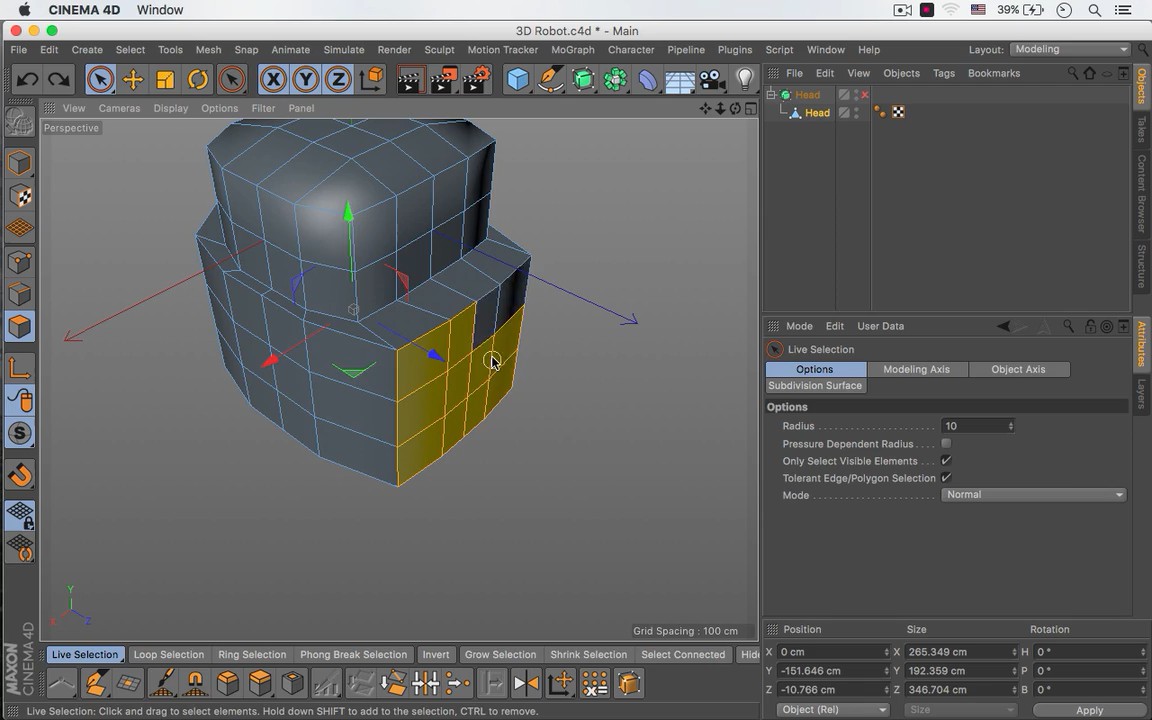Click the Light bulb icon

[744, 80]
